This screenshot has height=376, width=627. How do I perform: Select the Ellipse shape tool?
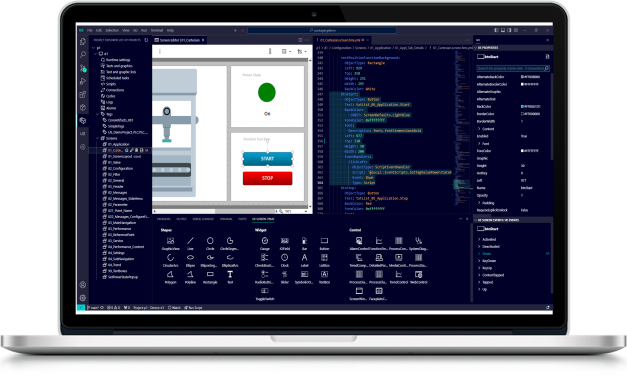pyautogui.click(x=190, y=258)
